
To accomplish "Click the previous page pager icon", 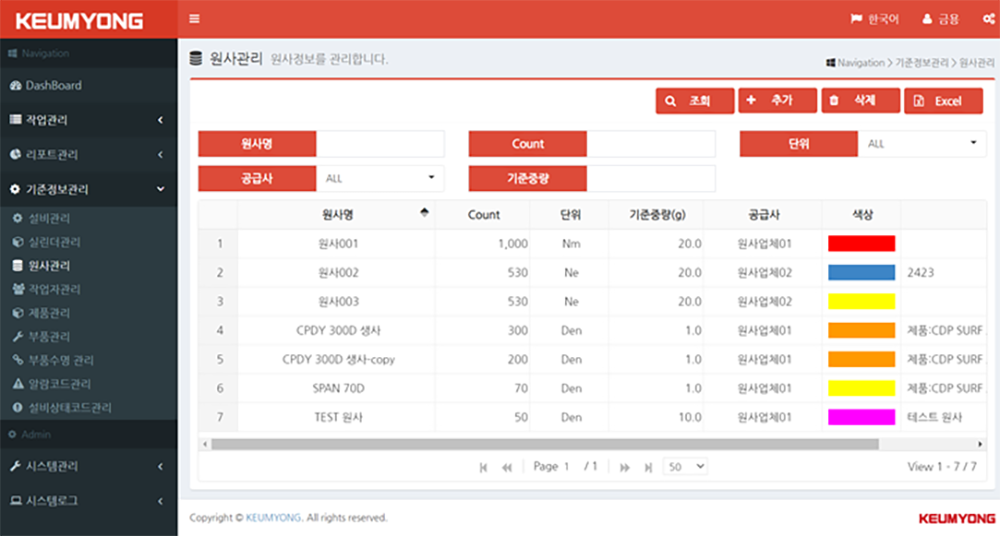I will click(x=507, y=467).
